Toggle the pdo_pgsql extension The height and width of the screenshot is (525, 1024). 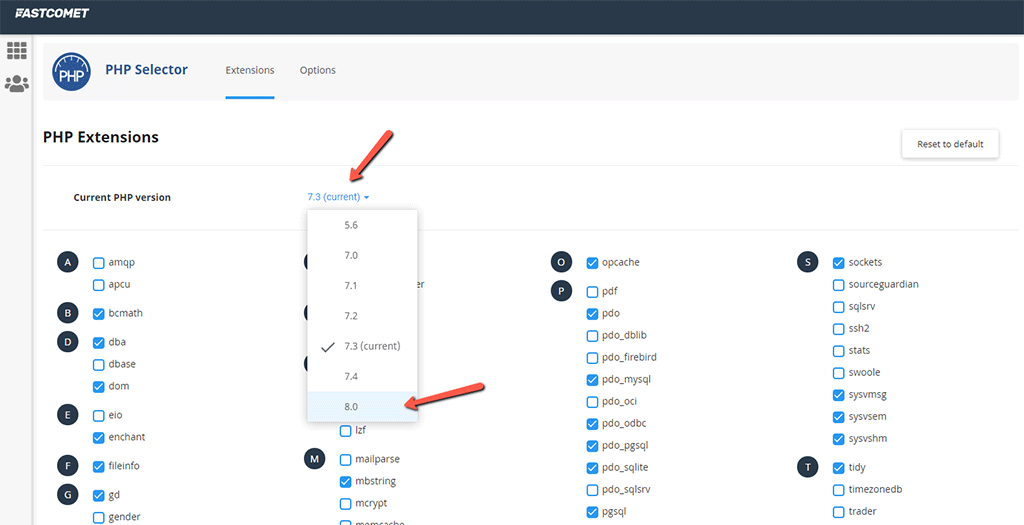[x=592, y=446]
